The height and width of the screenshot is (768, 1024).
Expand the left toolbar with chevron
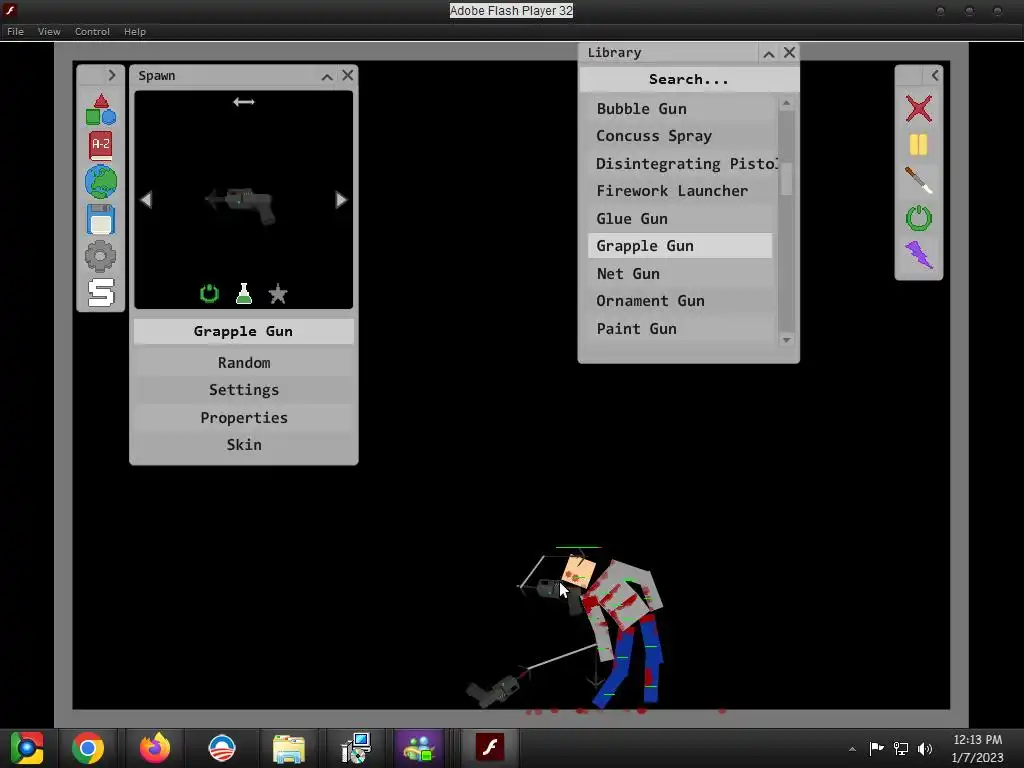(111, 76)
